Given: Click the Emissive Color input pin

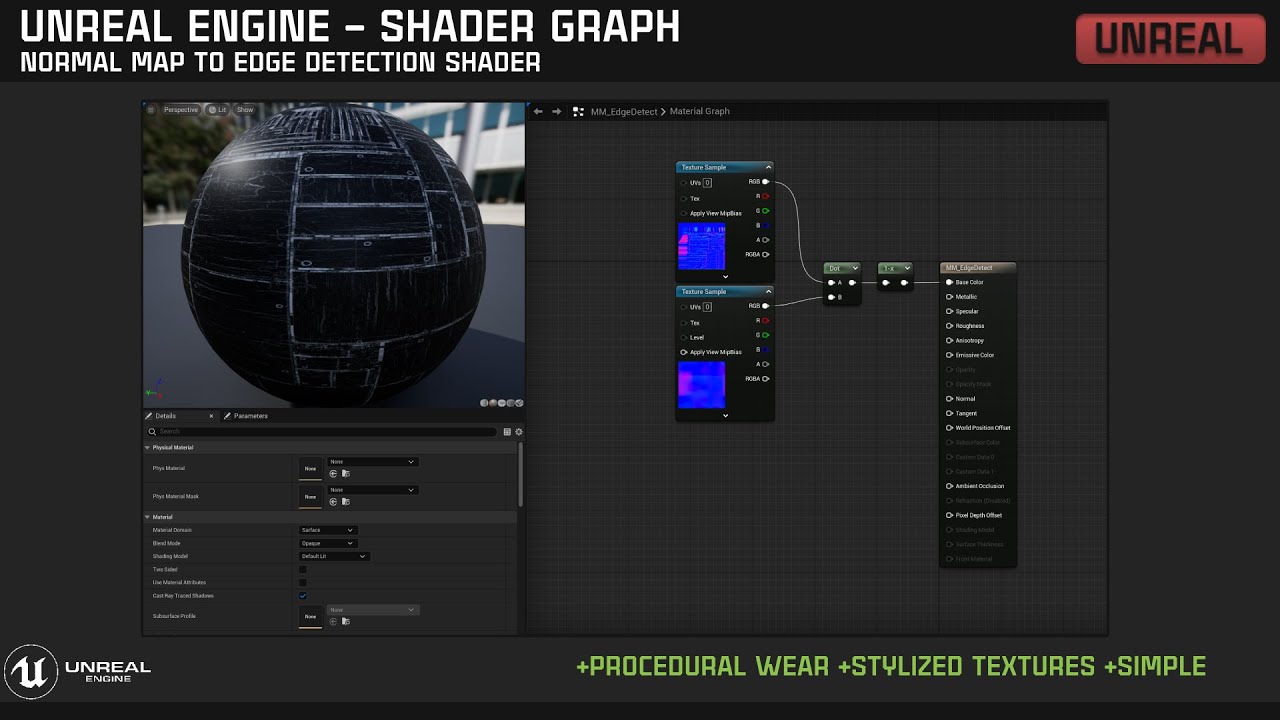Looking at the screenshot, I should 949,355.
